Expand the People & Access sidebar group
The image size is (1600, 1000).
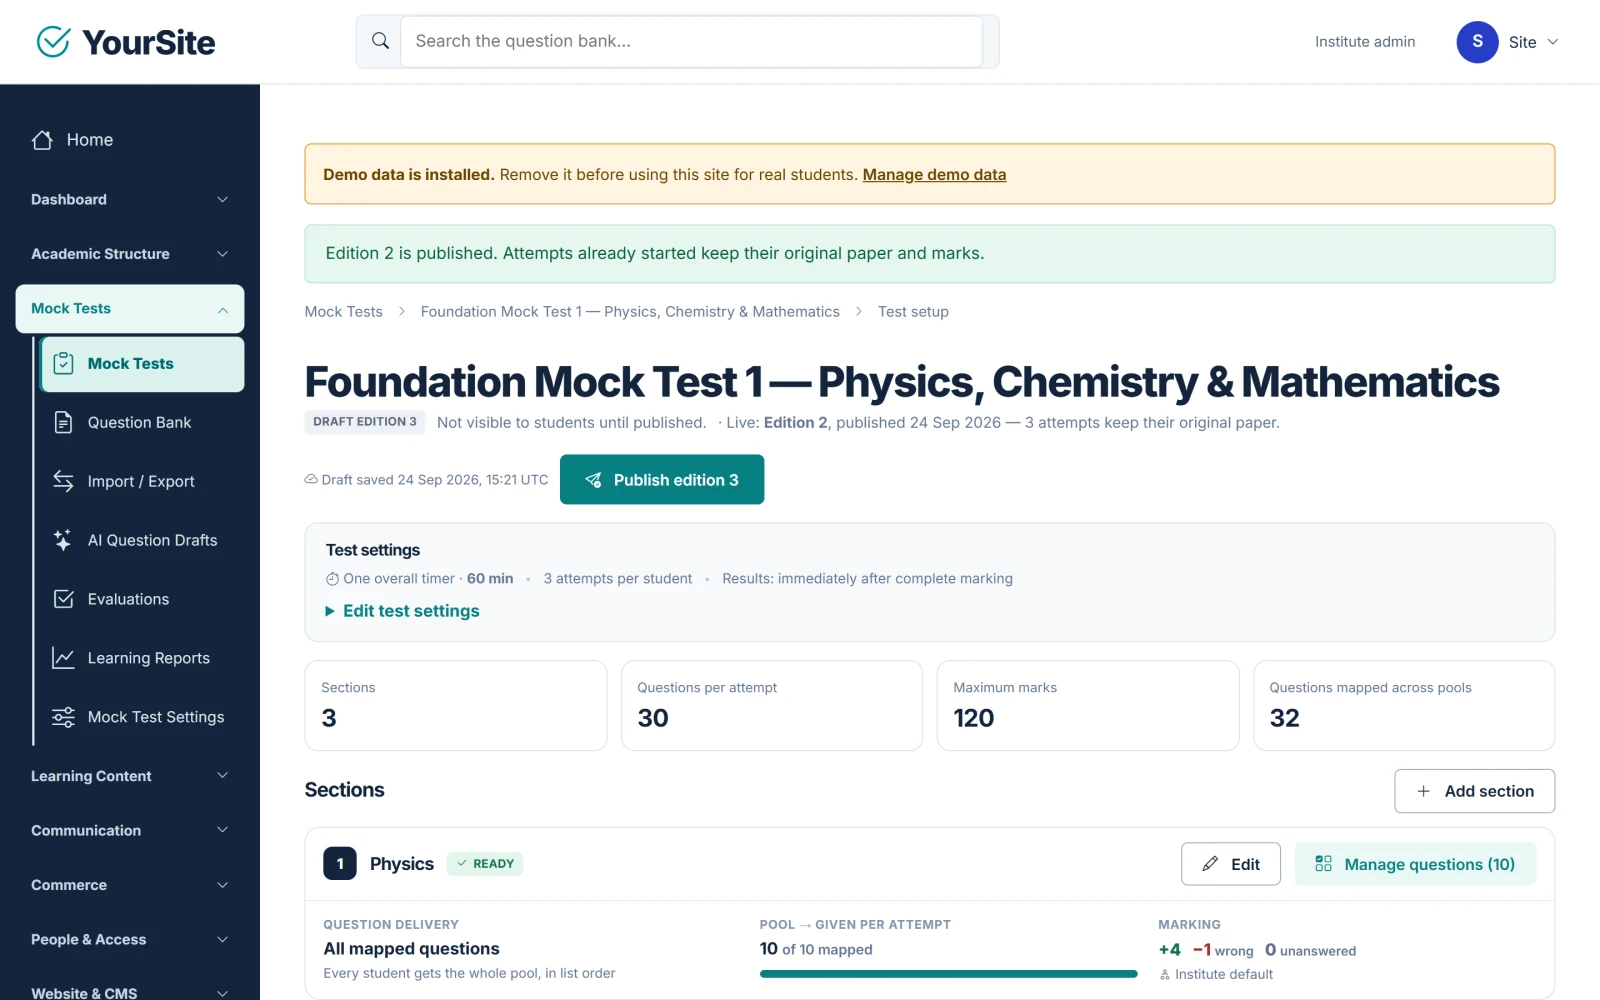(130, 939)
